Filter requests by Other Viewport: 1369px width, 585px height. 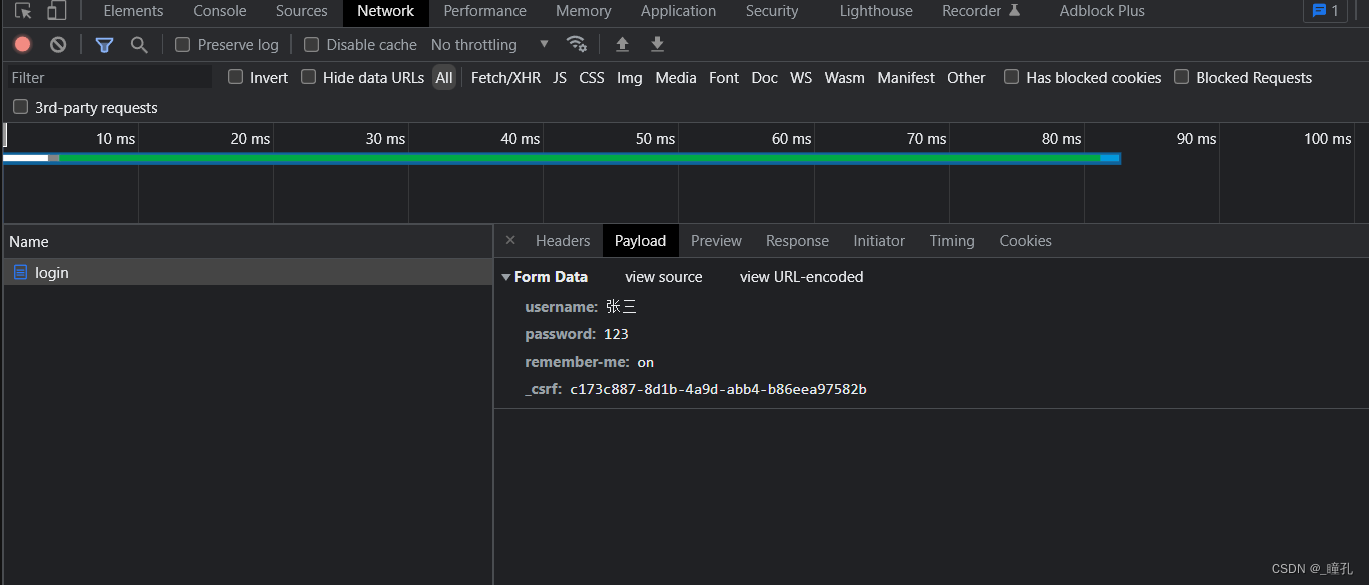click(966, 77)
